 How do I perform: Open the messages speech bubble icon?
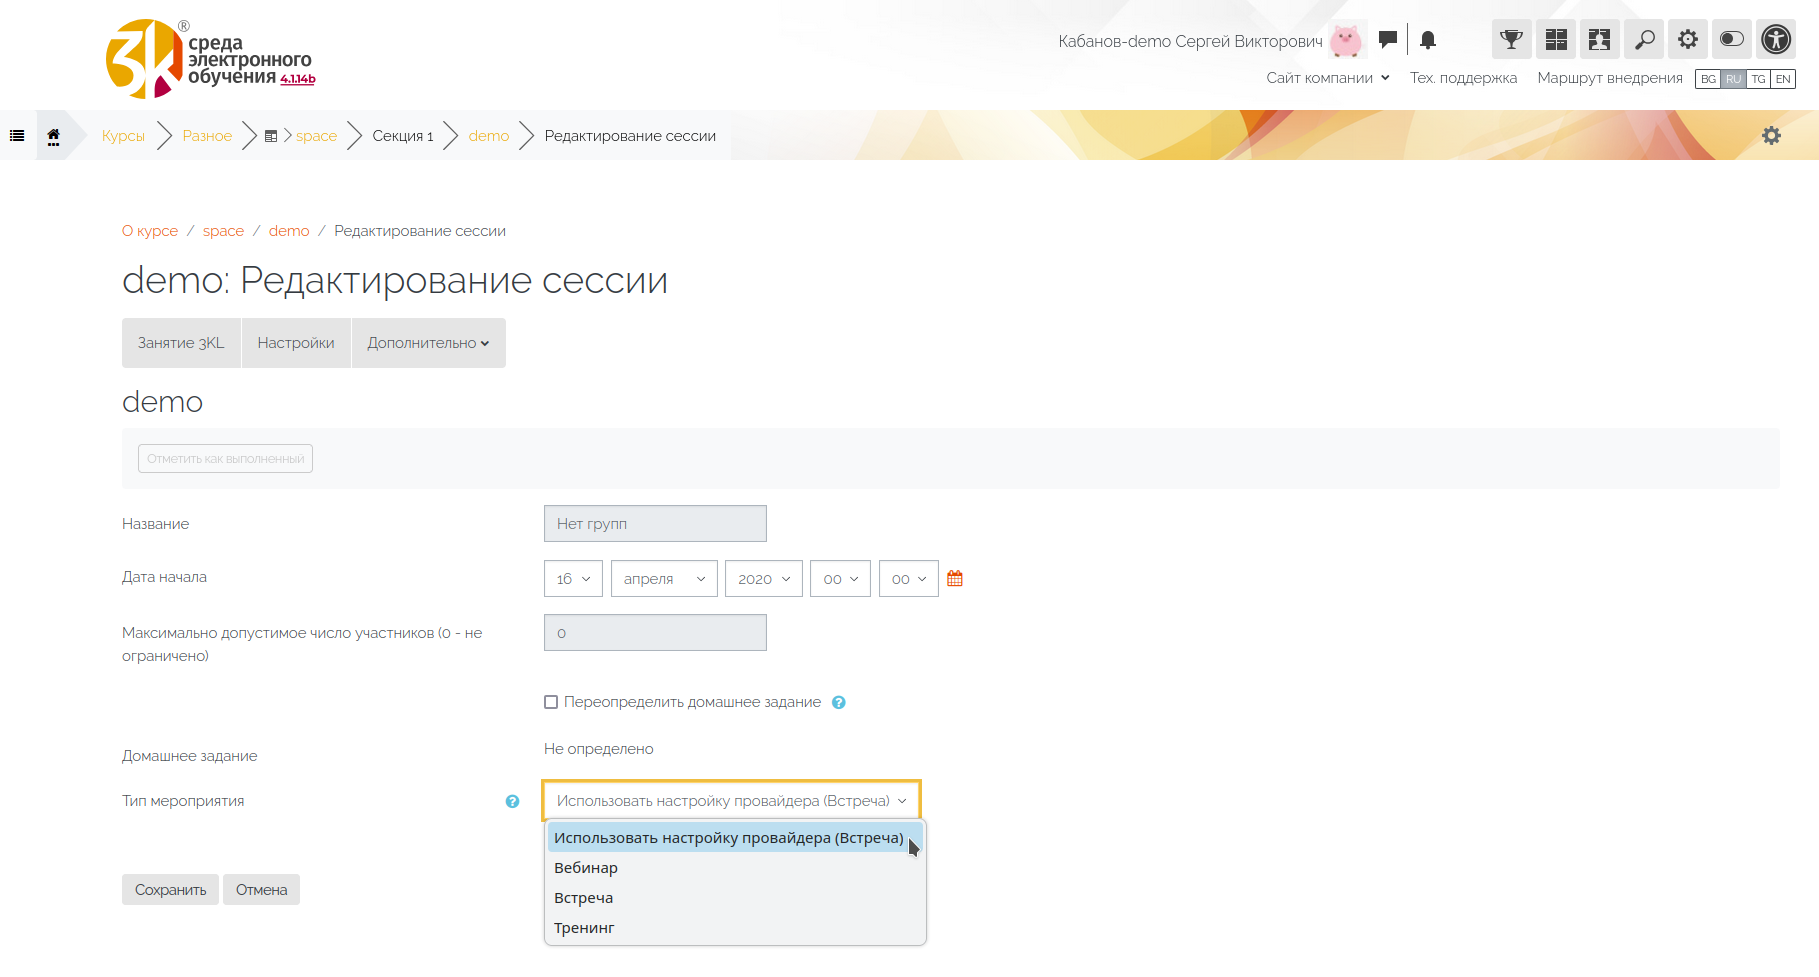pos(1387,40)
